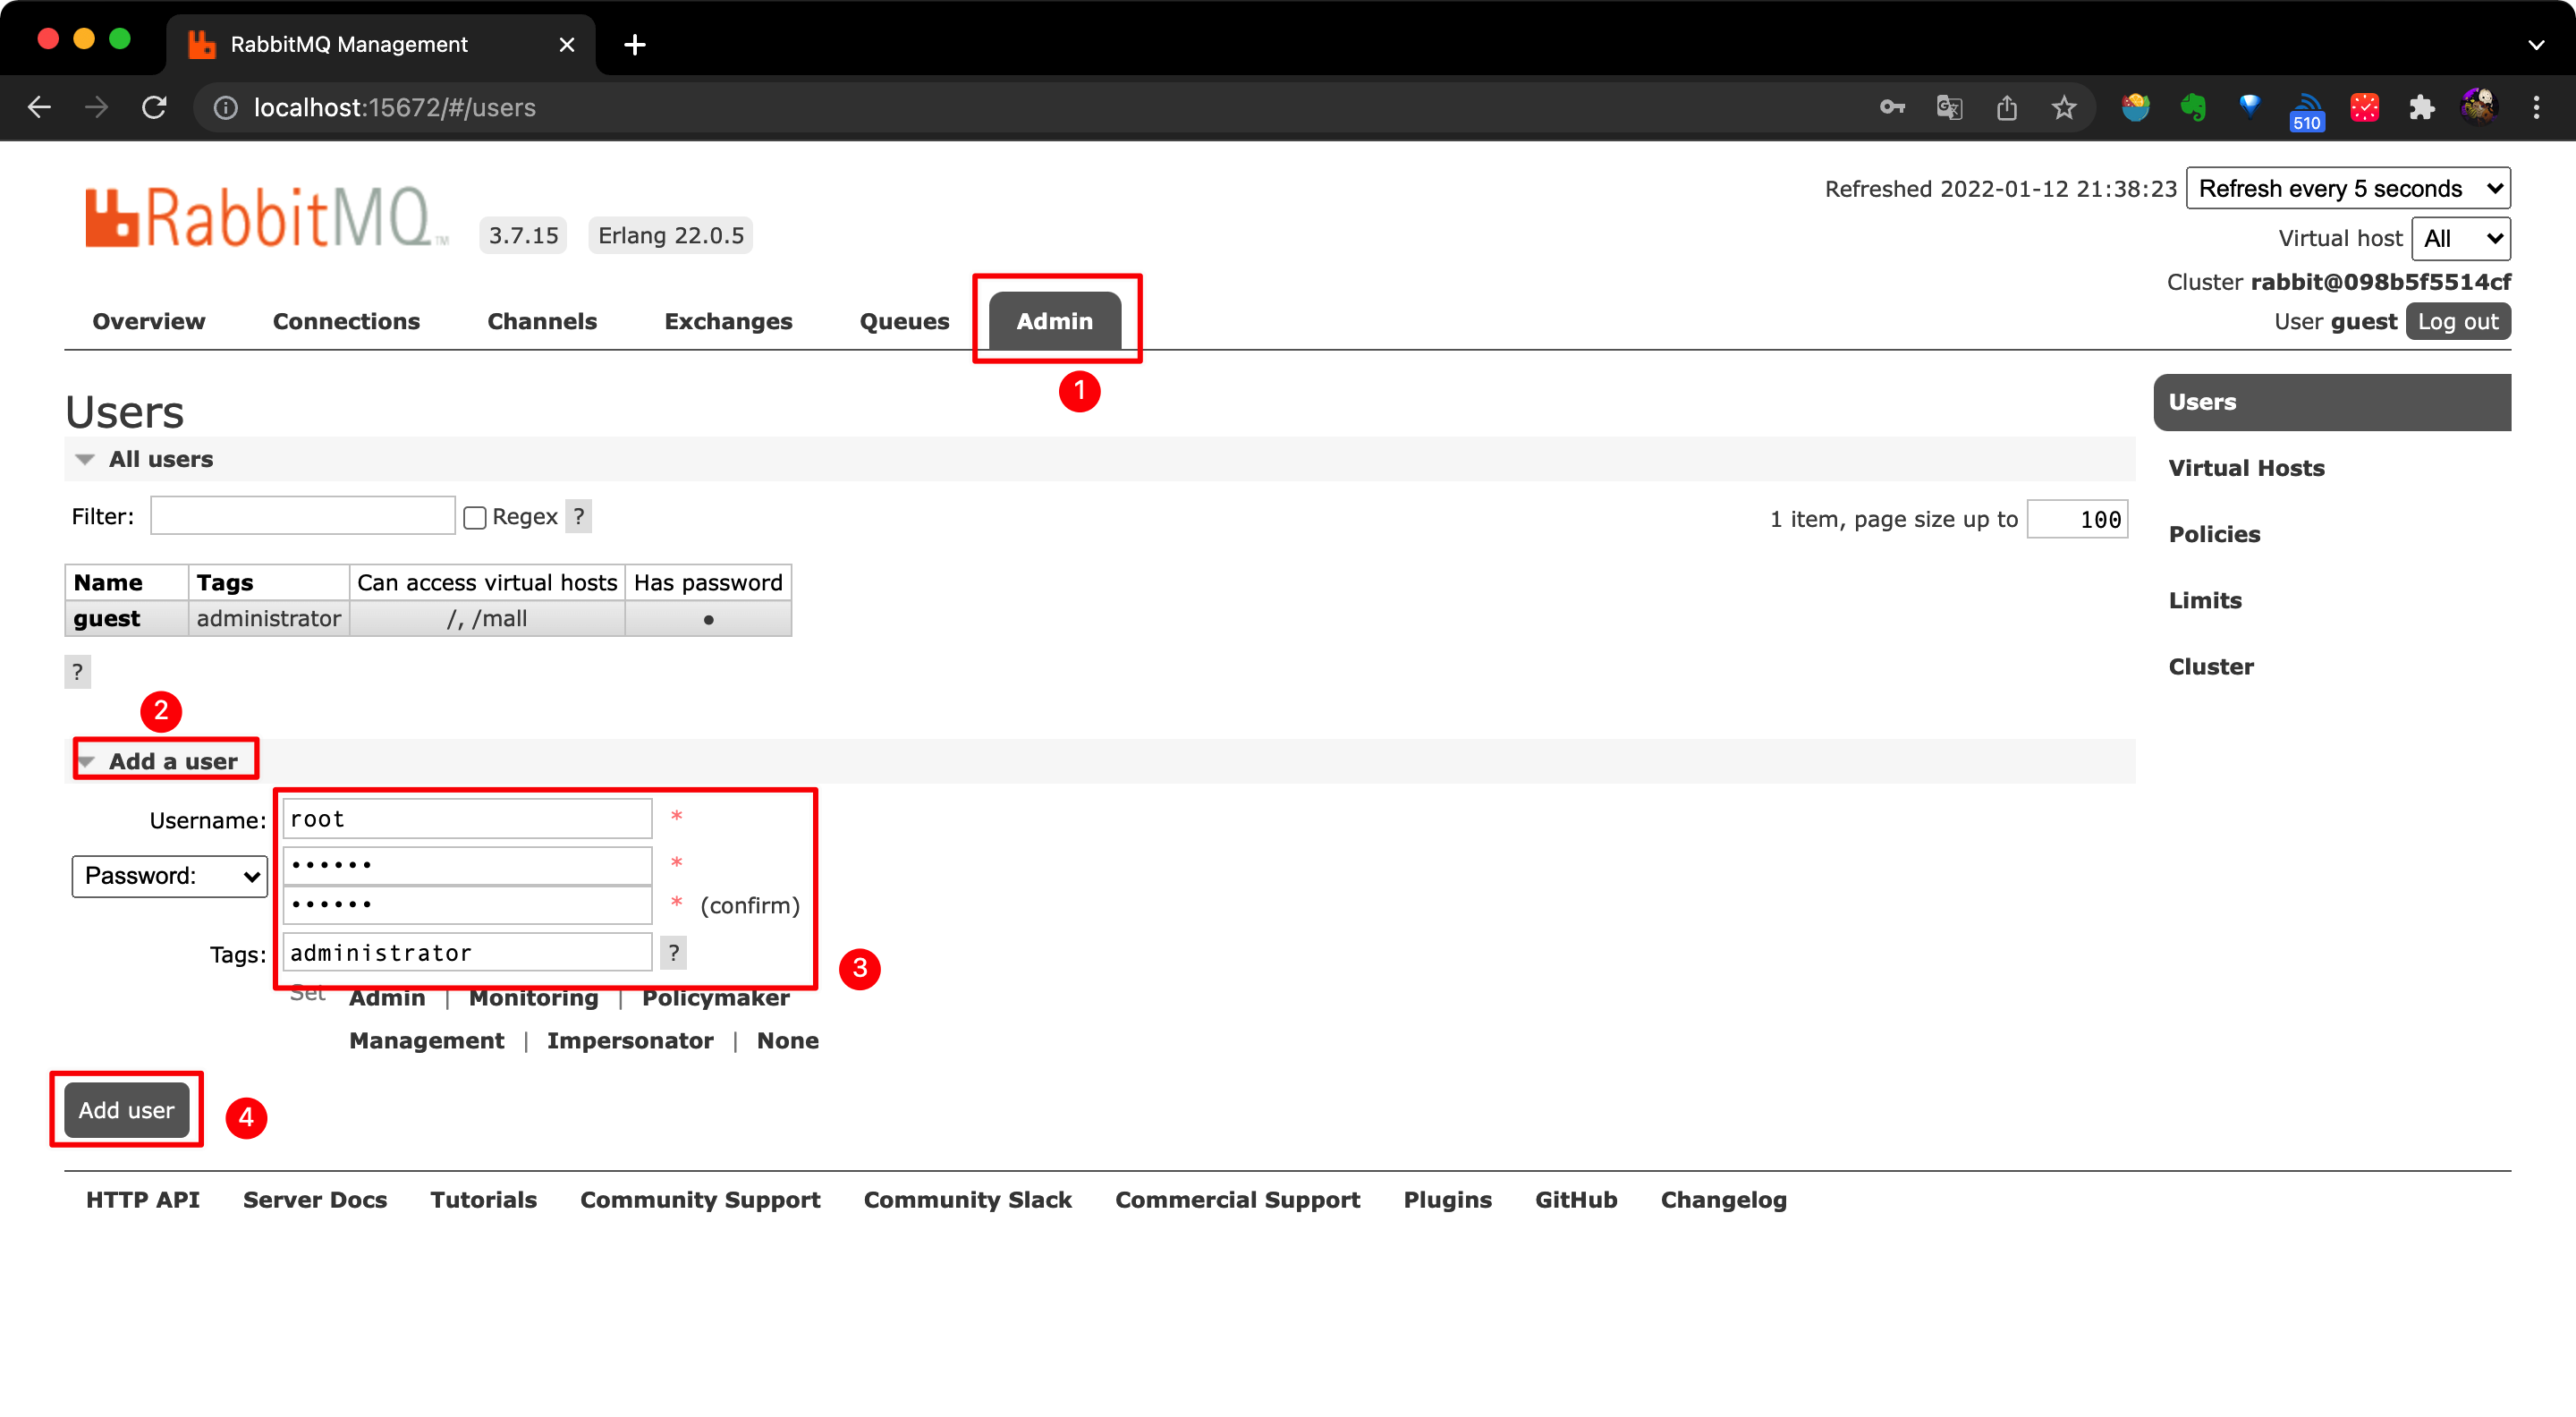Viewport: 2576px width, 1417px height.
Task: Set the tag to None
Action: [787, 1041]
